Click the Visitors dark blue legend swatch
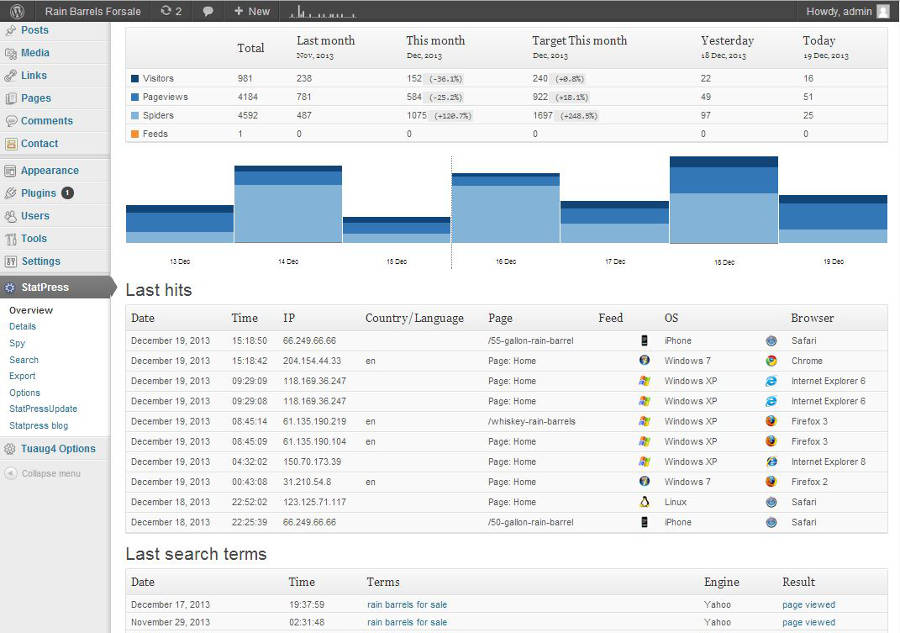 pyautogui.click(x=135, y=79)
